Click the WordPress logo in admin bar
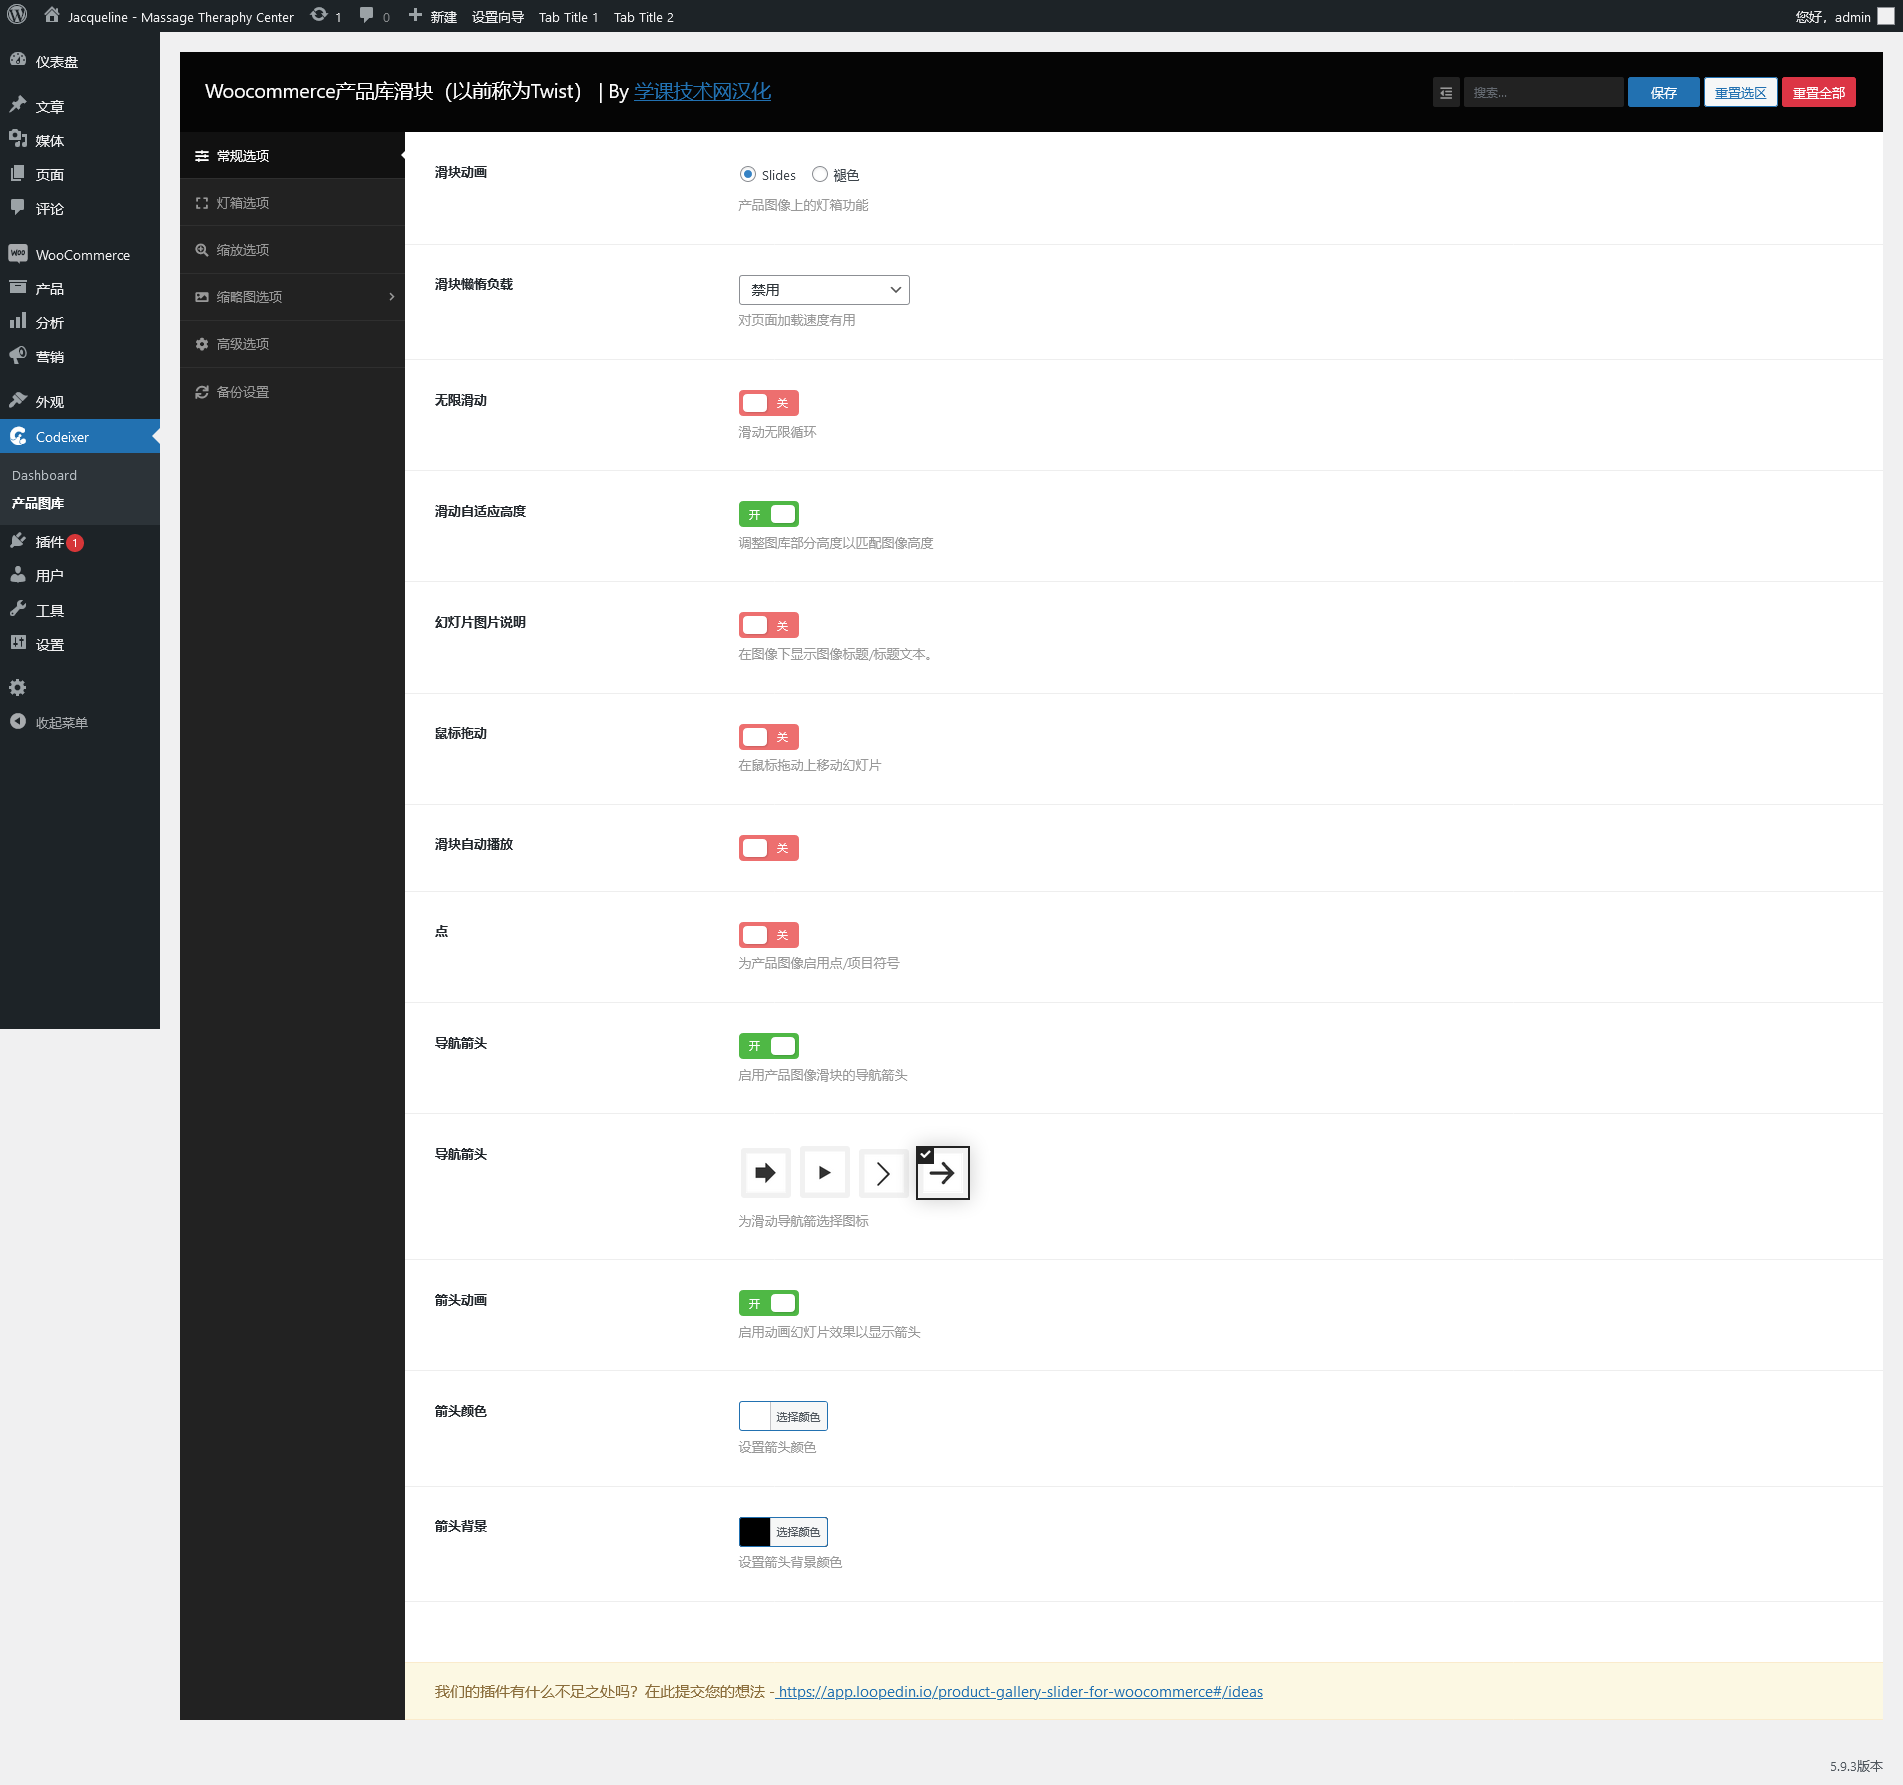Screen dimensions: 1903x1785 coord(18,16)
